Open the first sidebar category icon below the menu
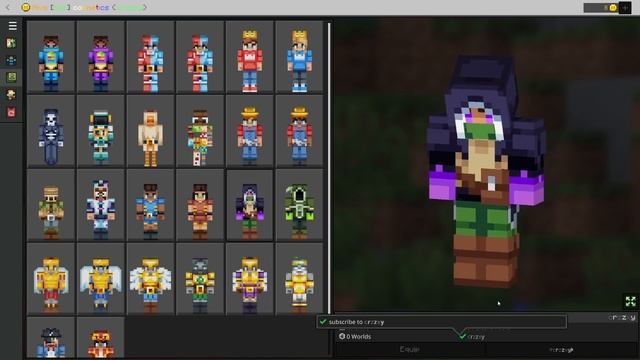This screenshot has width=640, height=360. coord(11,43)
